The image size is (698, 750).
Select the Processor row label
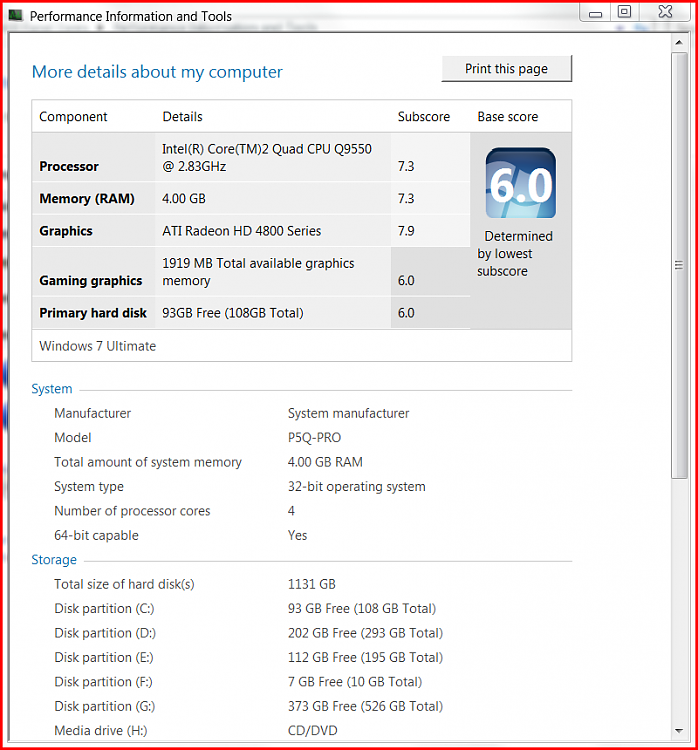tap(69, 166)
